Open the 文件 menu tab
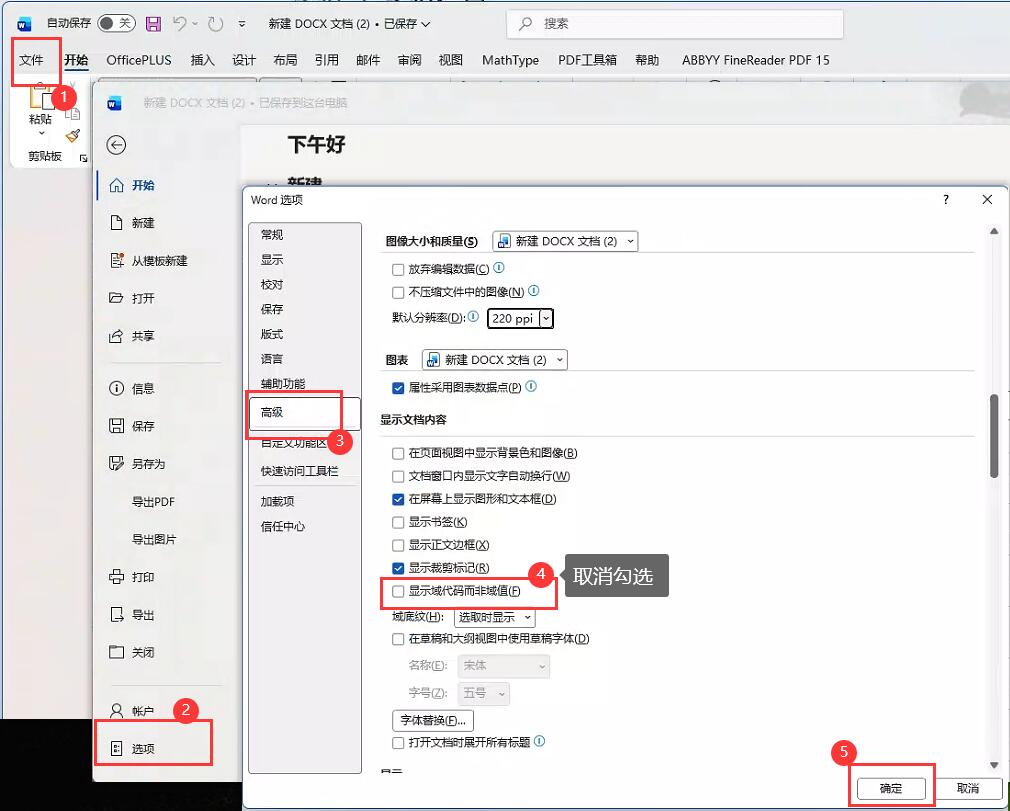This screenshot has width=1010, height=811. [x=32, y=60]
